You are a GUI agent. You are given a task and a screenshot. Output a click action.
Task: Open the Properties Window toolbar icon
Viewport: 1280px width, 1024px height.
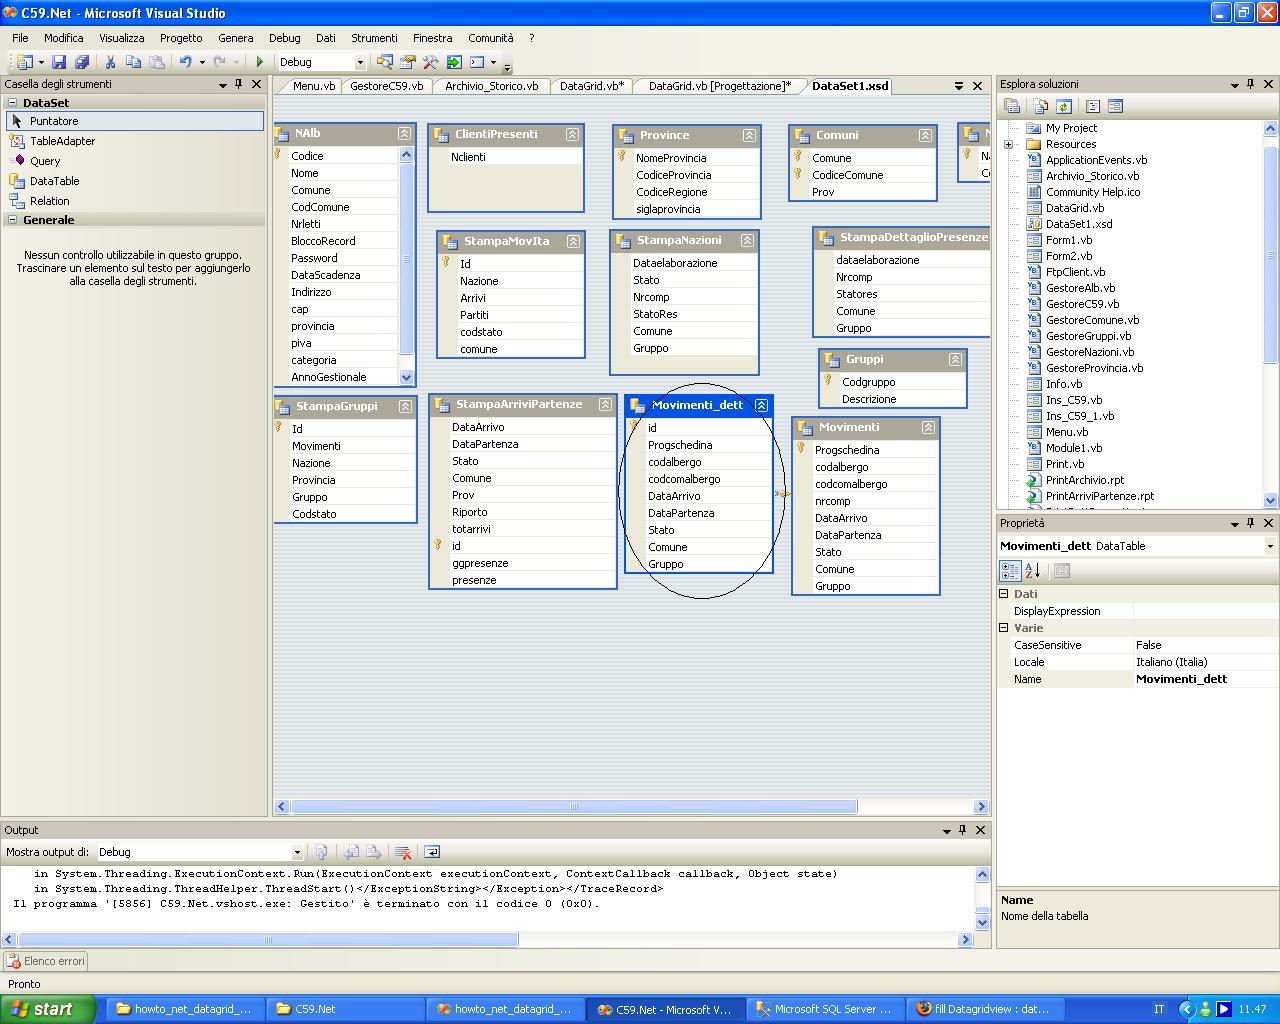click(x=408, y=62)
